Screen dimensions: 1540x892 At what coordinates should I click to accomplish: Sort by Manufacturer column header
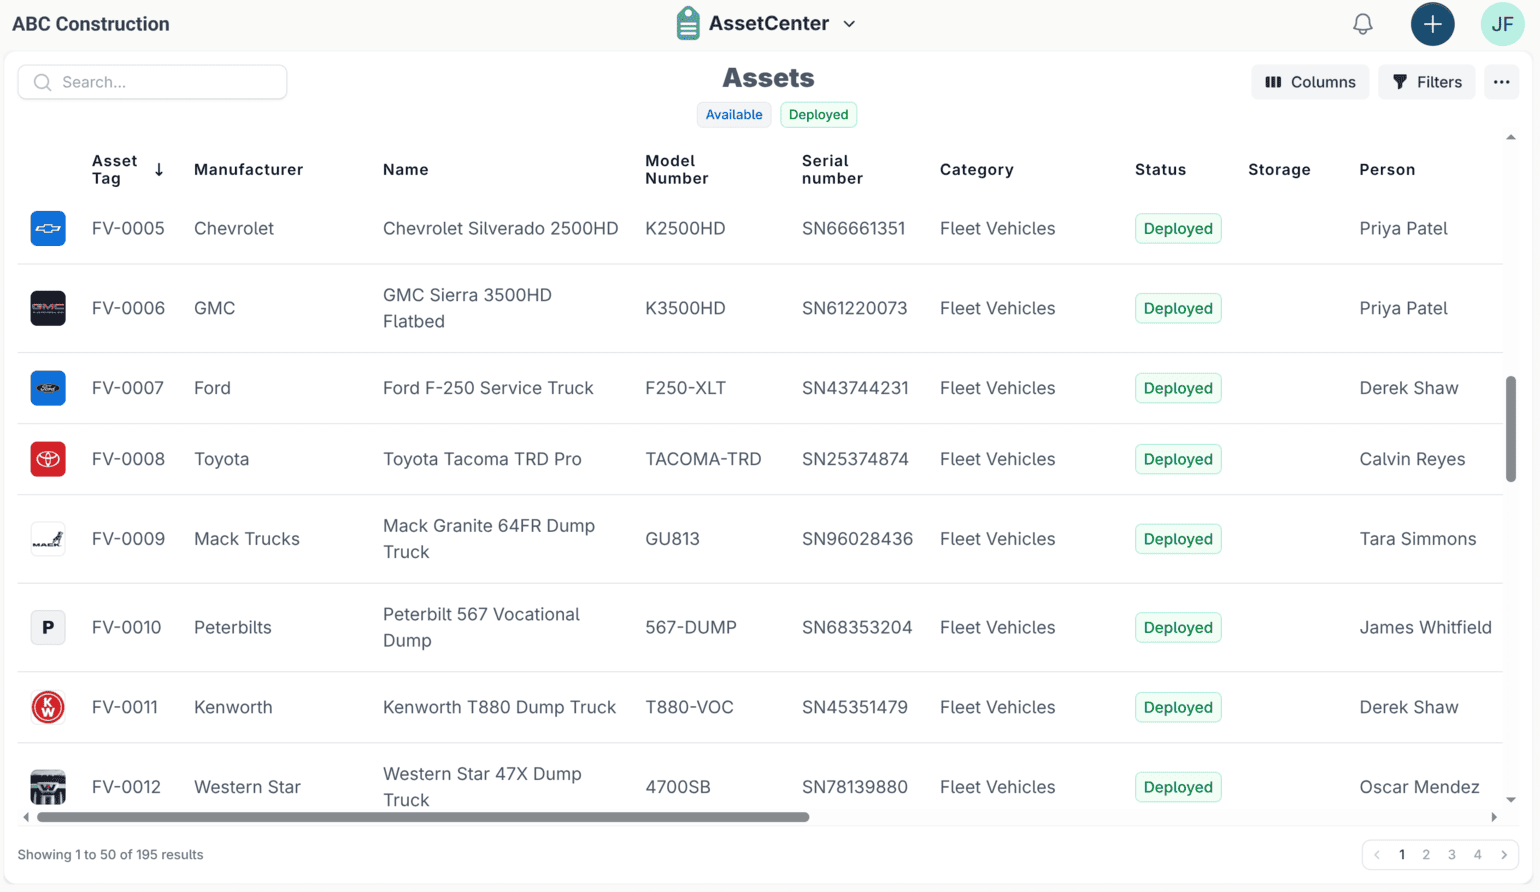click(248, 170)
